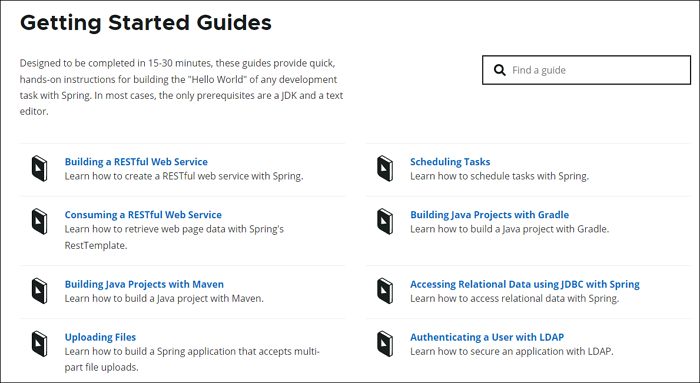This screenshot has width=700, height=383.
Task: Click the book icon beside Accessing Relational Data using JDBC
Action: pyautogui.click(x=385, y=291)
